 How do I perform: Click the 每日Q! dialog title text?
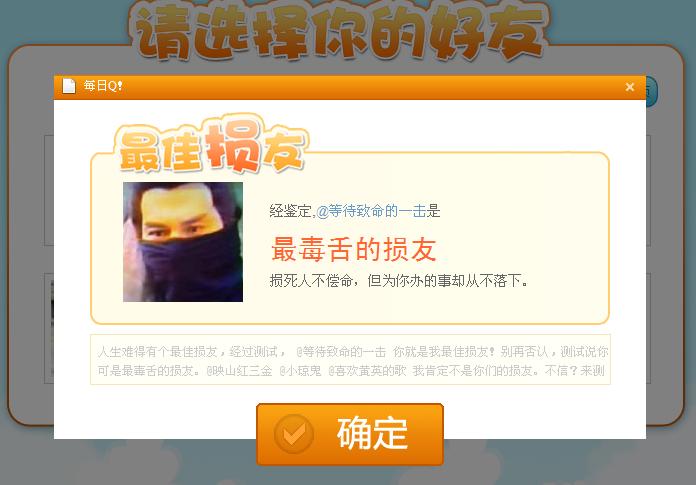click(x=103, y=86)
